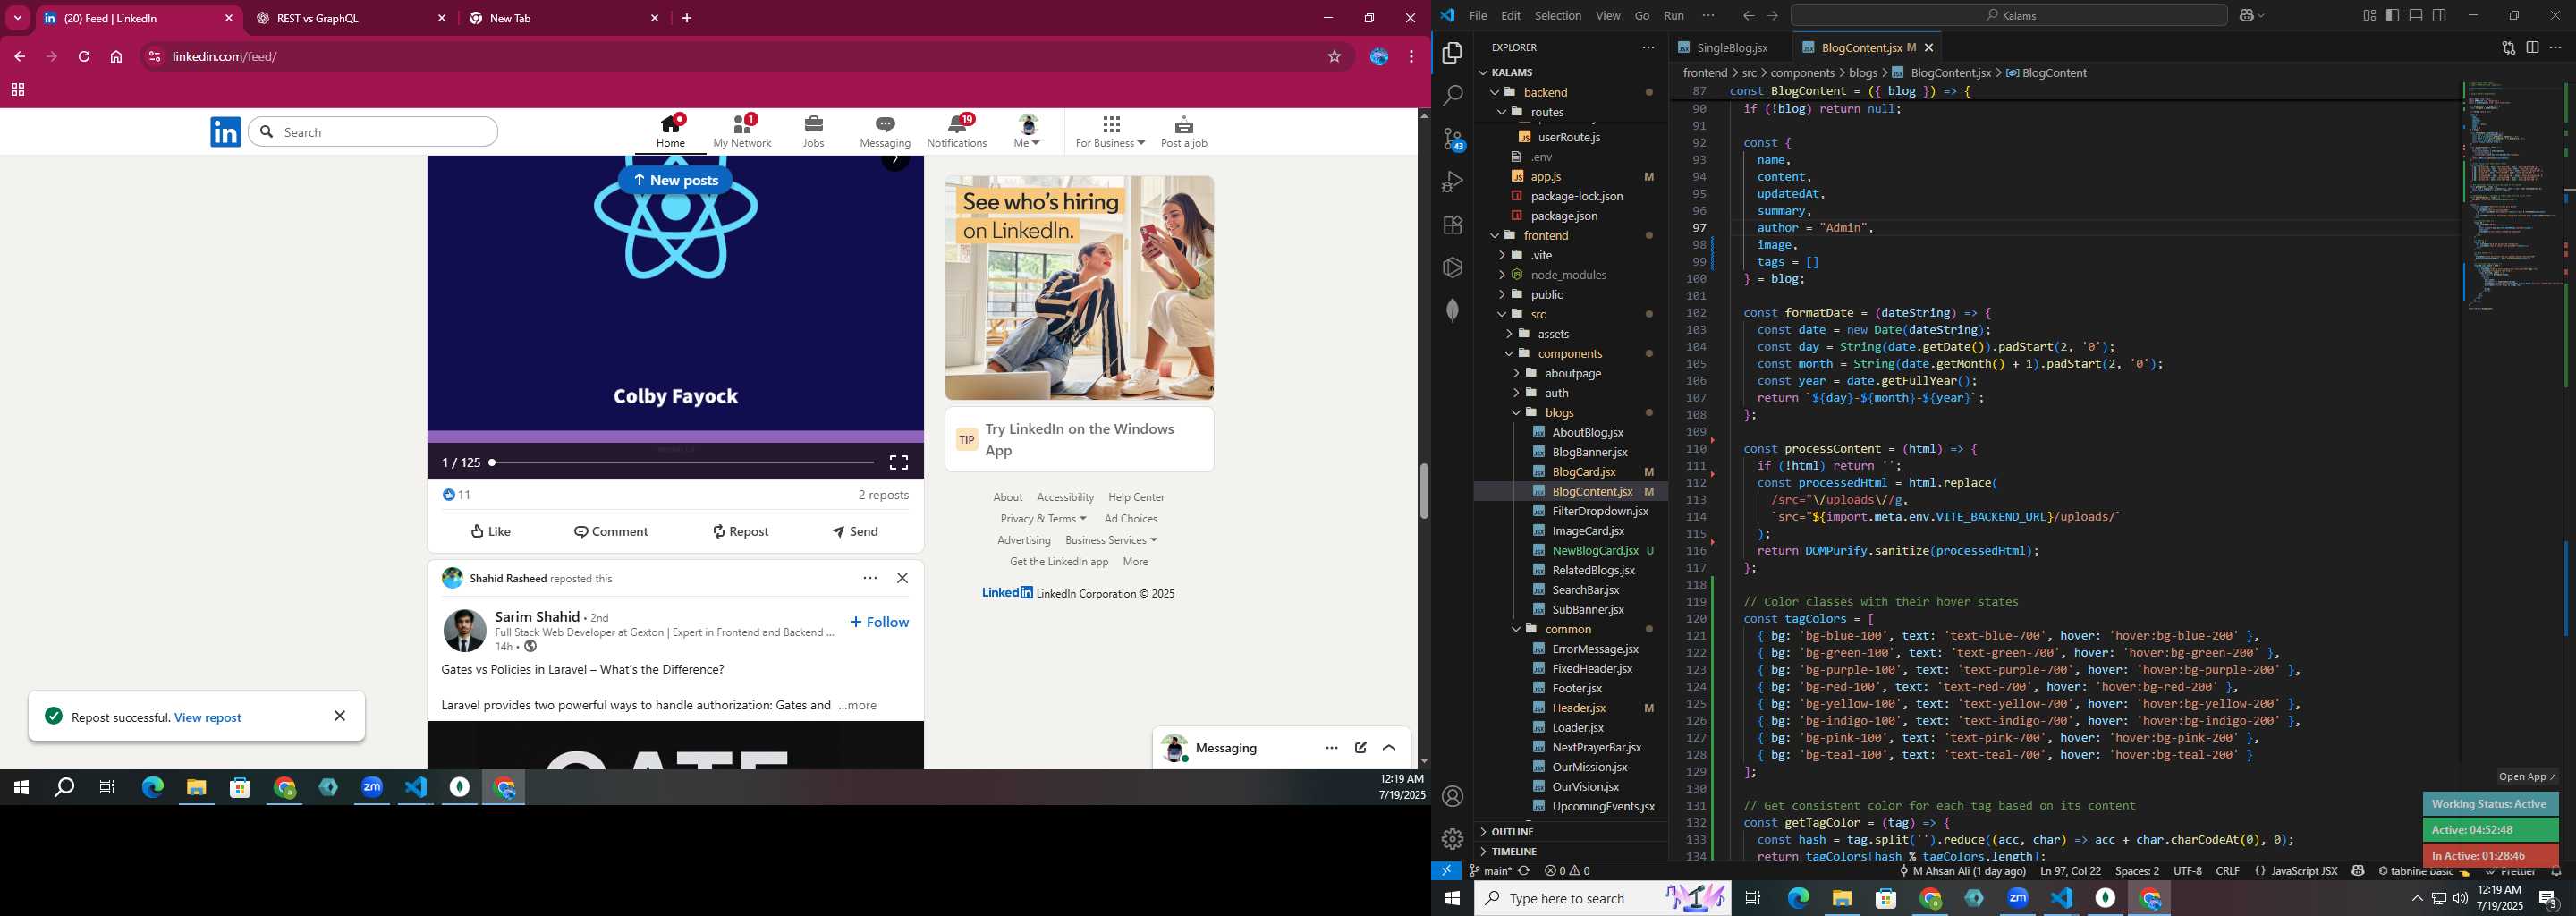The image size is (2576, 916).
Task: Toggle Secondary Side Bar in VS Code
Action: (x=2440, y=16)
